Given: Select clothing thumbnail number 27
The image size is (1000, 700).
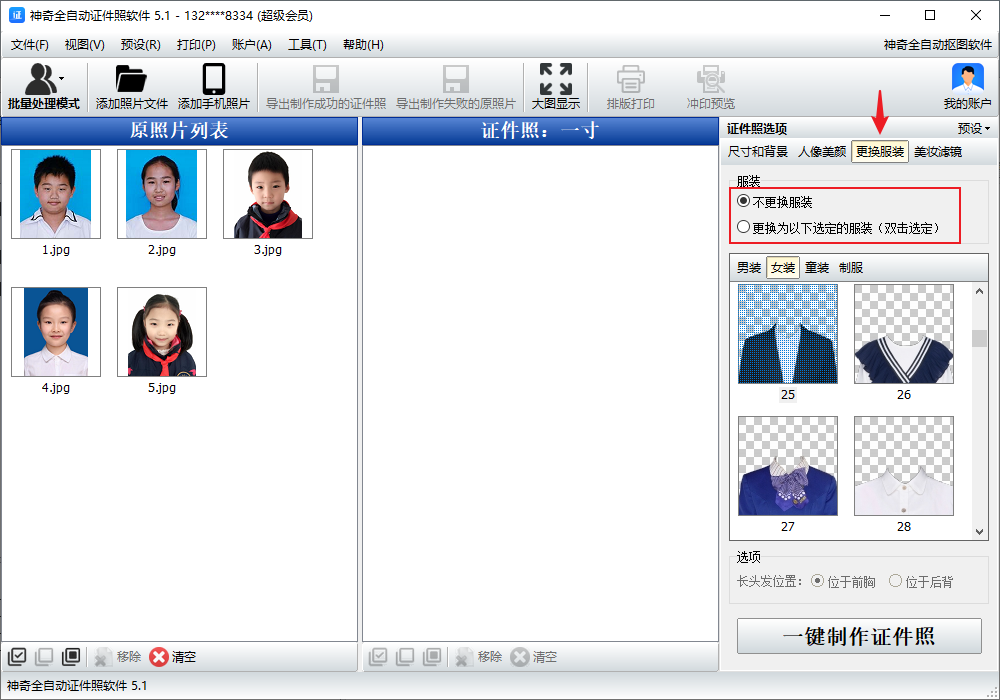Looking at the screenshot, I should 788,466.
